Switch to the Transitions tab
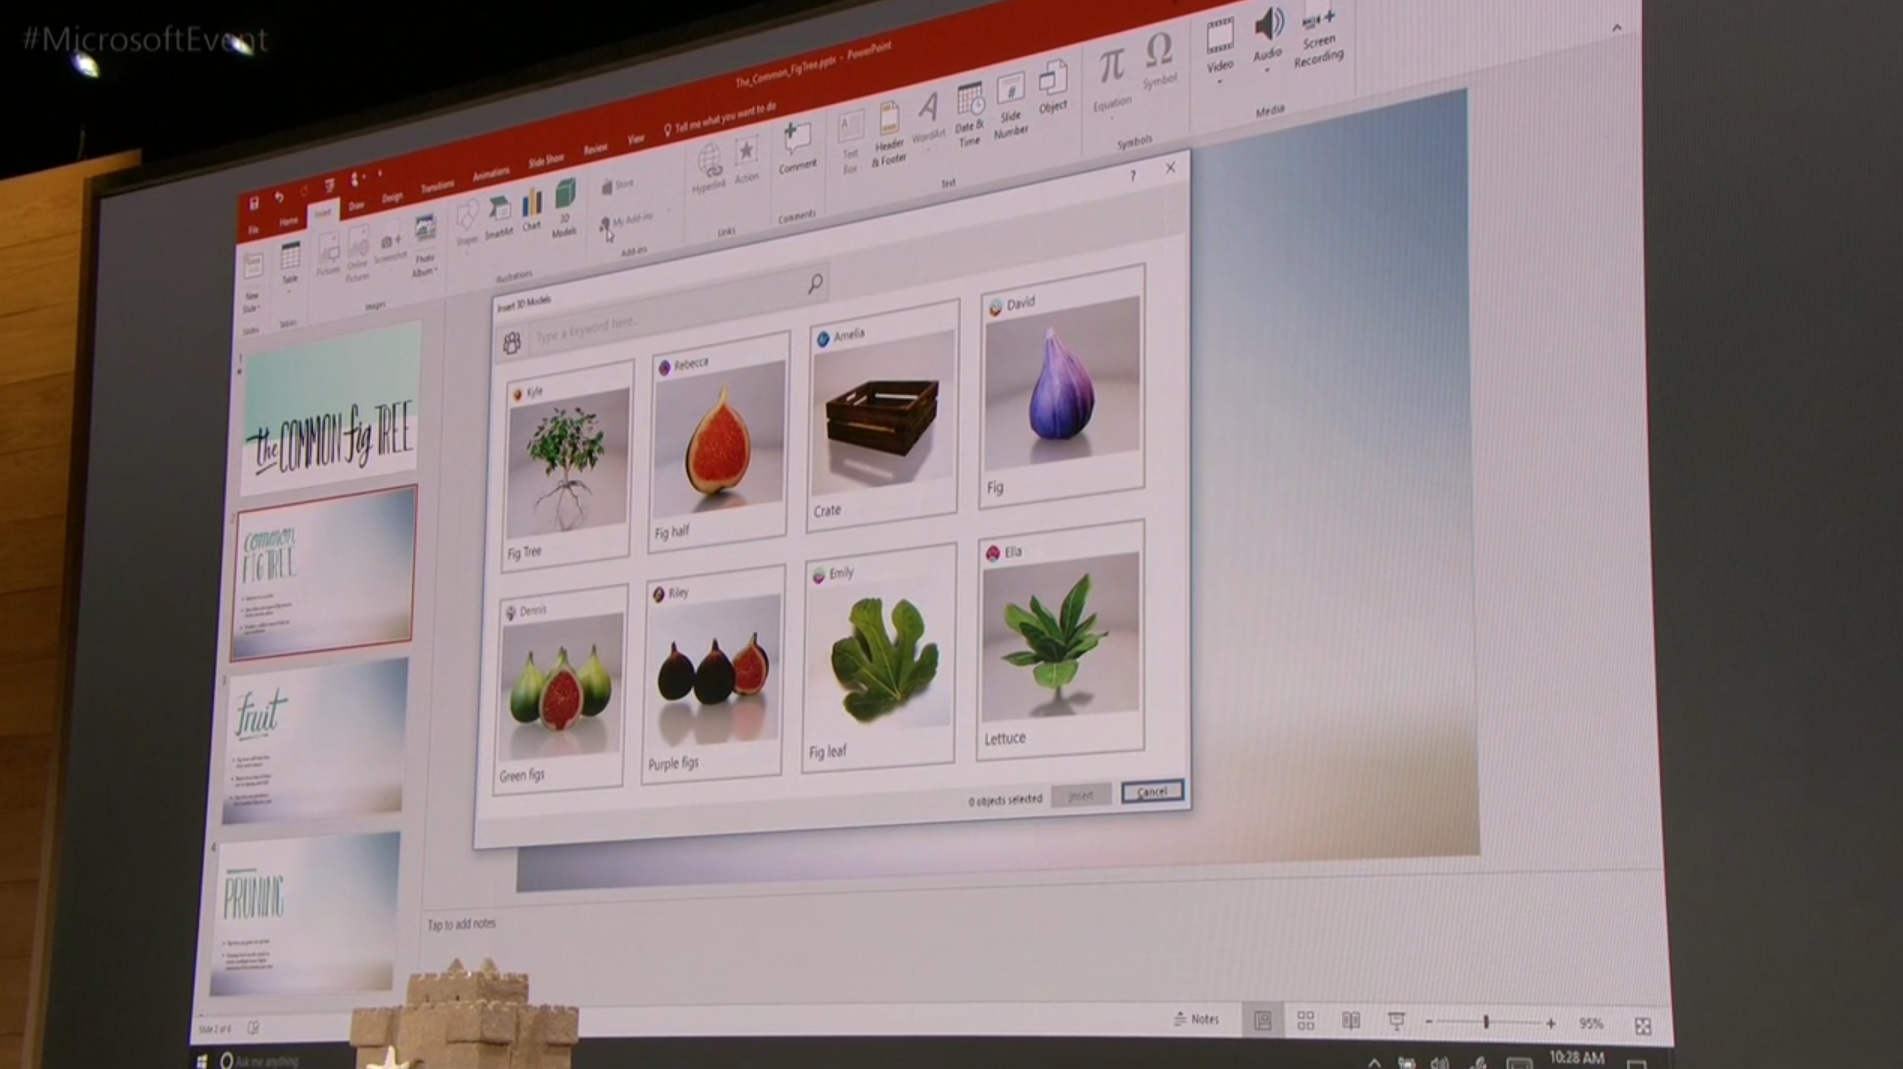 pos(437,187)
